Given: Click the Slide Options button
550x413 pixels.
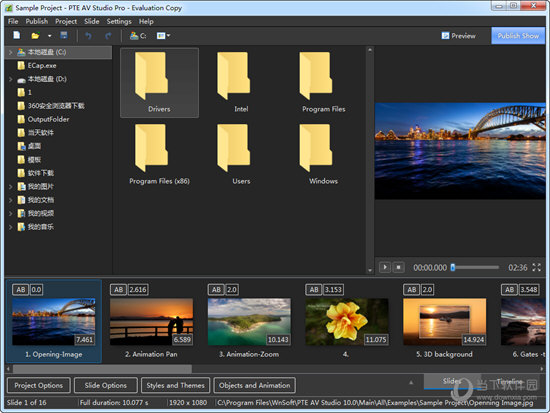Looking at the screenshot, I should (x=106, y=385).
